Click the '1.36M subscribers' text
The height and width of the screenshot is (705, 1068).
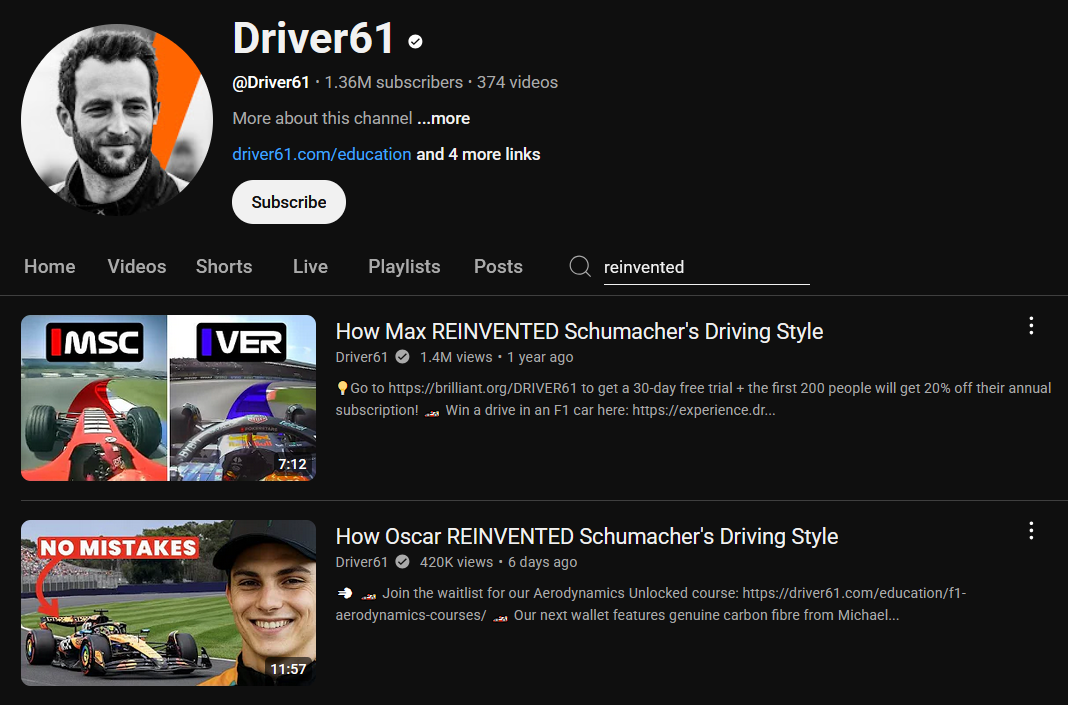pyautogui.click(x=394, y=82)
